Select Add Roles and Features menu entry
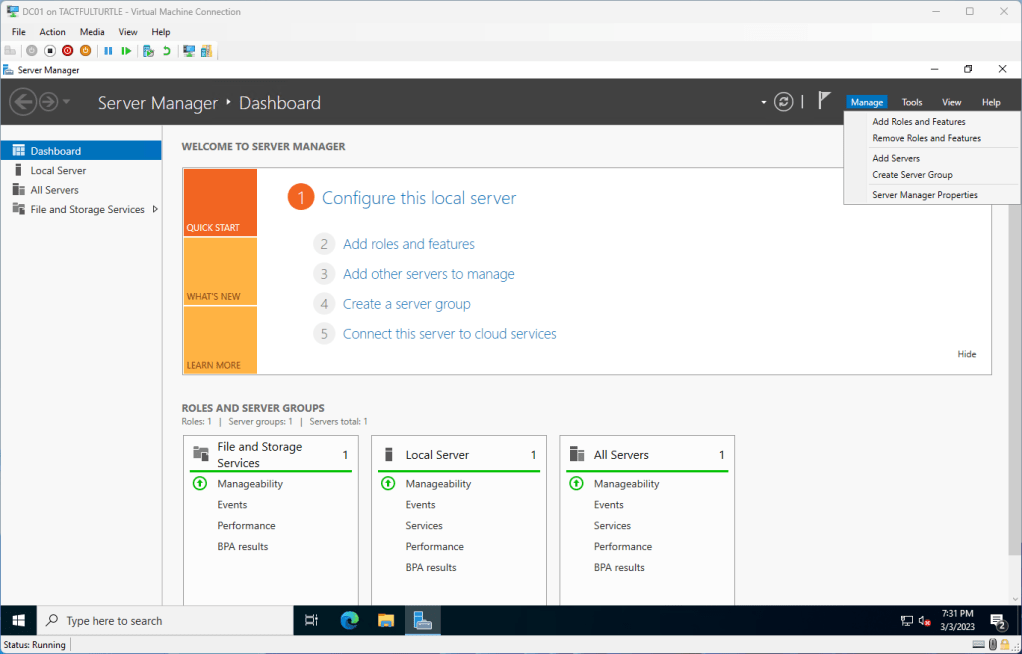Image resolution: width=1022 pixels, height=654 pixels. 918,122
